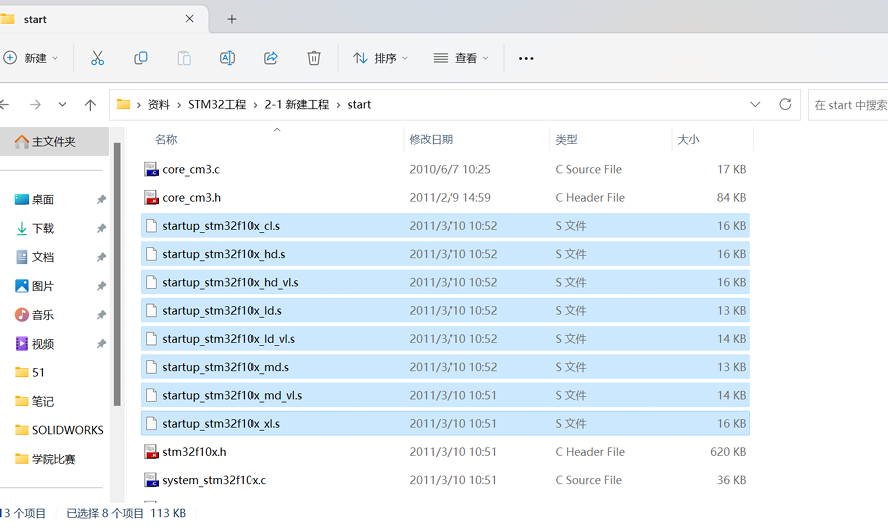Click STM32工程 in the breadcrumb path
Image resolution: width=888 pixels, height=528 pixels.
217,104
